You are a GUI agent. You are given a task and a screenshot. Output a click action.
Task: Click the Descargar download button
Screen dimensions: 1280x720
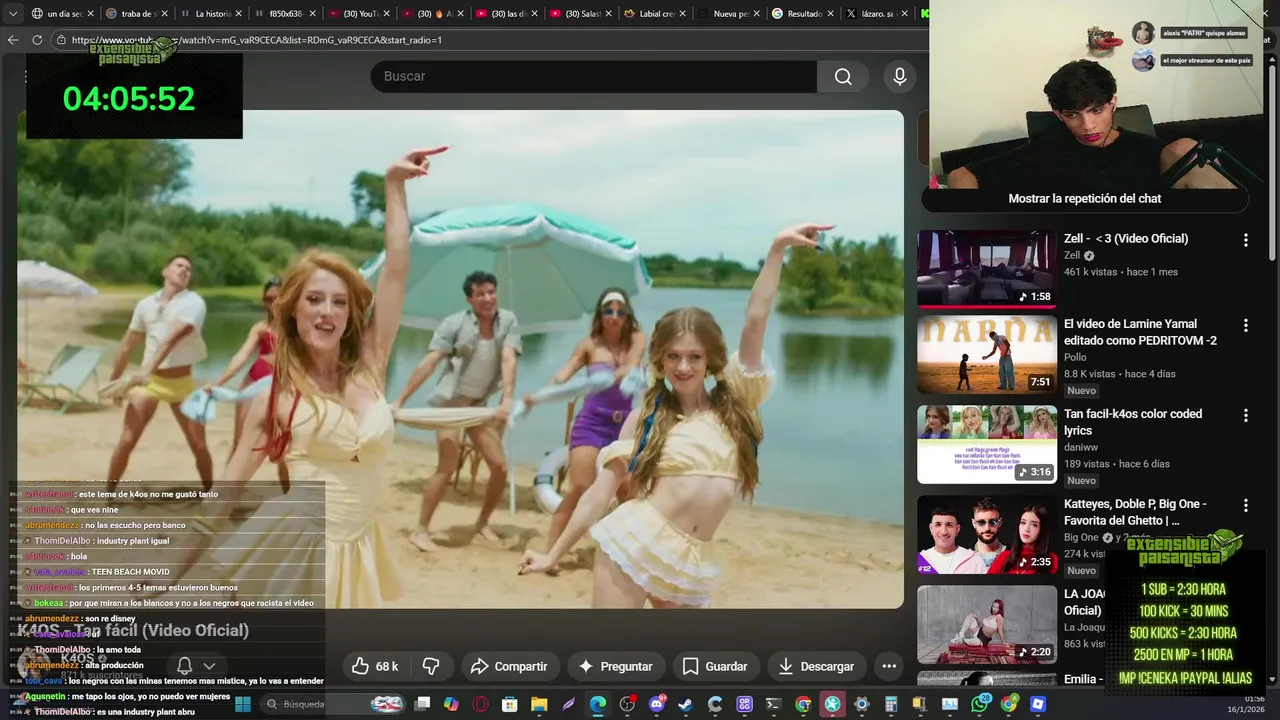(x=816, y=666)
